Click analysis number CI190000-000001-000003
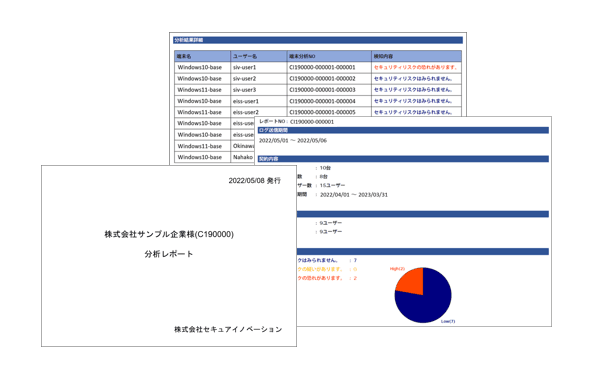Image resolution: width=610 pixels, height=378 pixels. (x=322, y=90)
